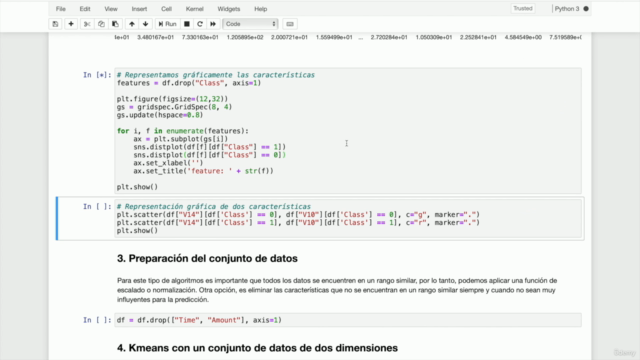
Task: Click the output value 1.050309e+01
Action: (x=434, y=37)
